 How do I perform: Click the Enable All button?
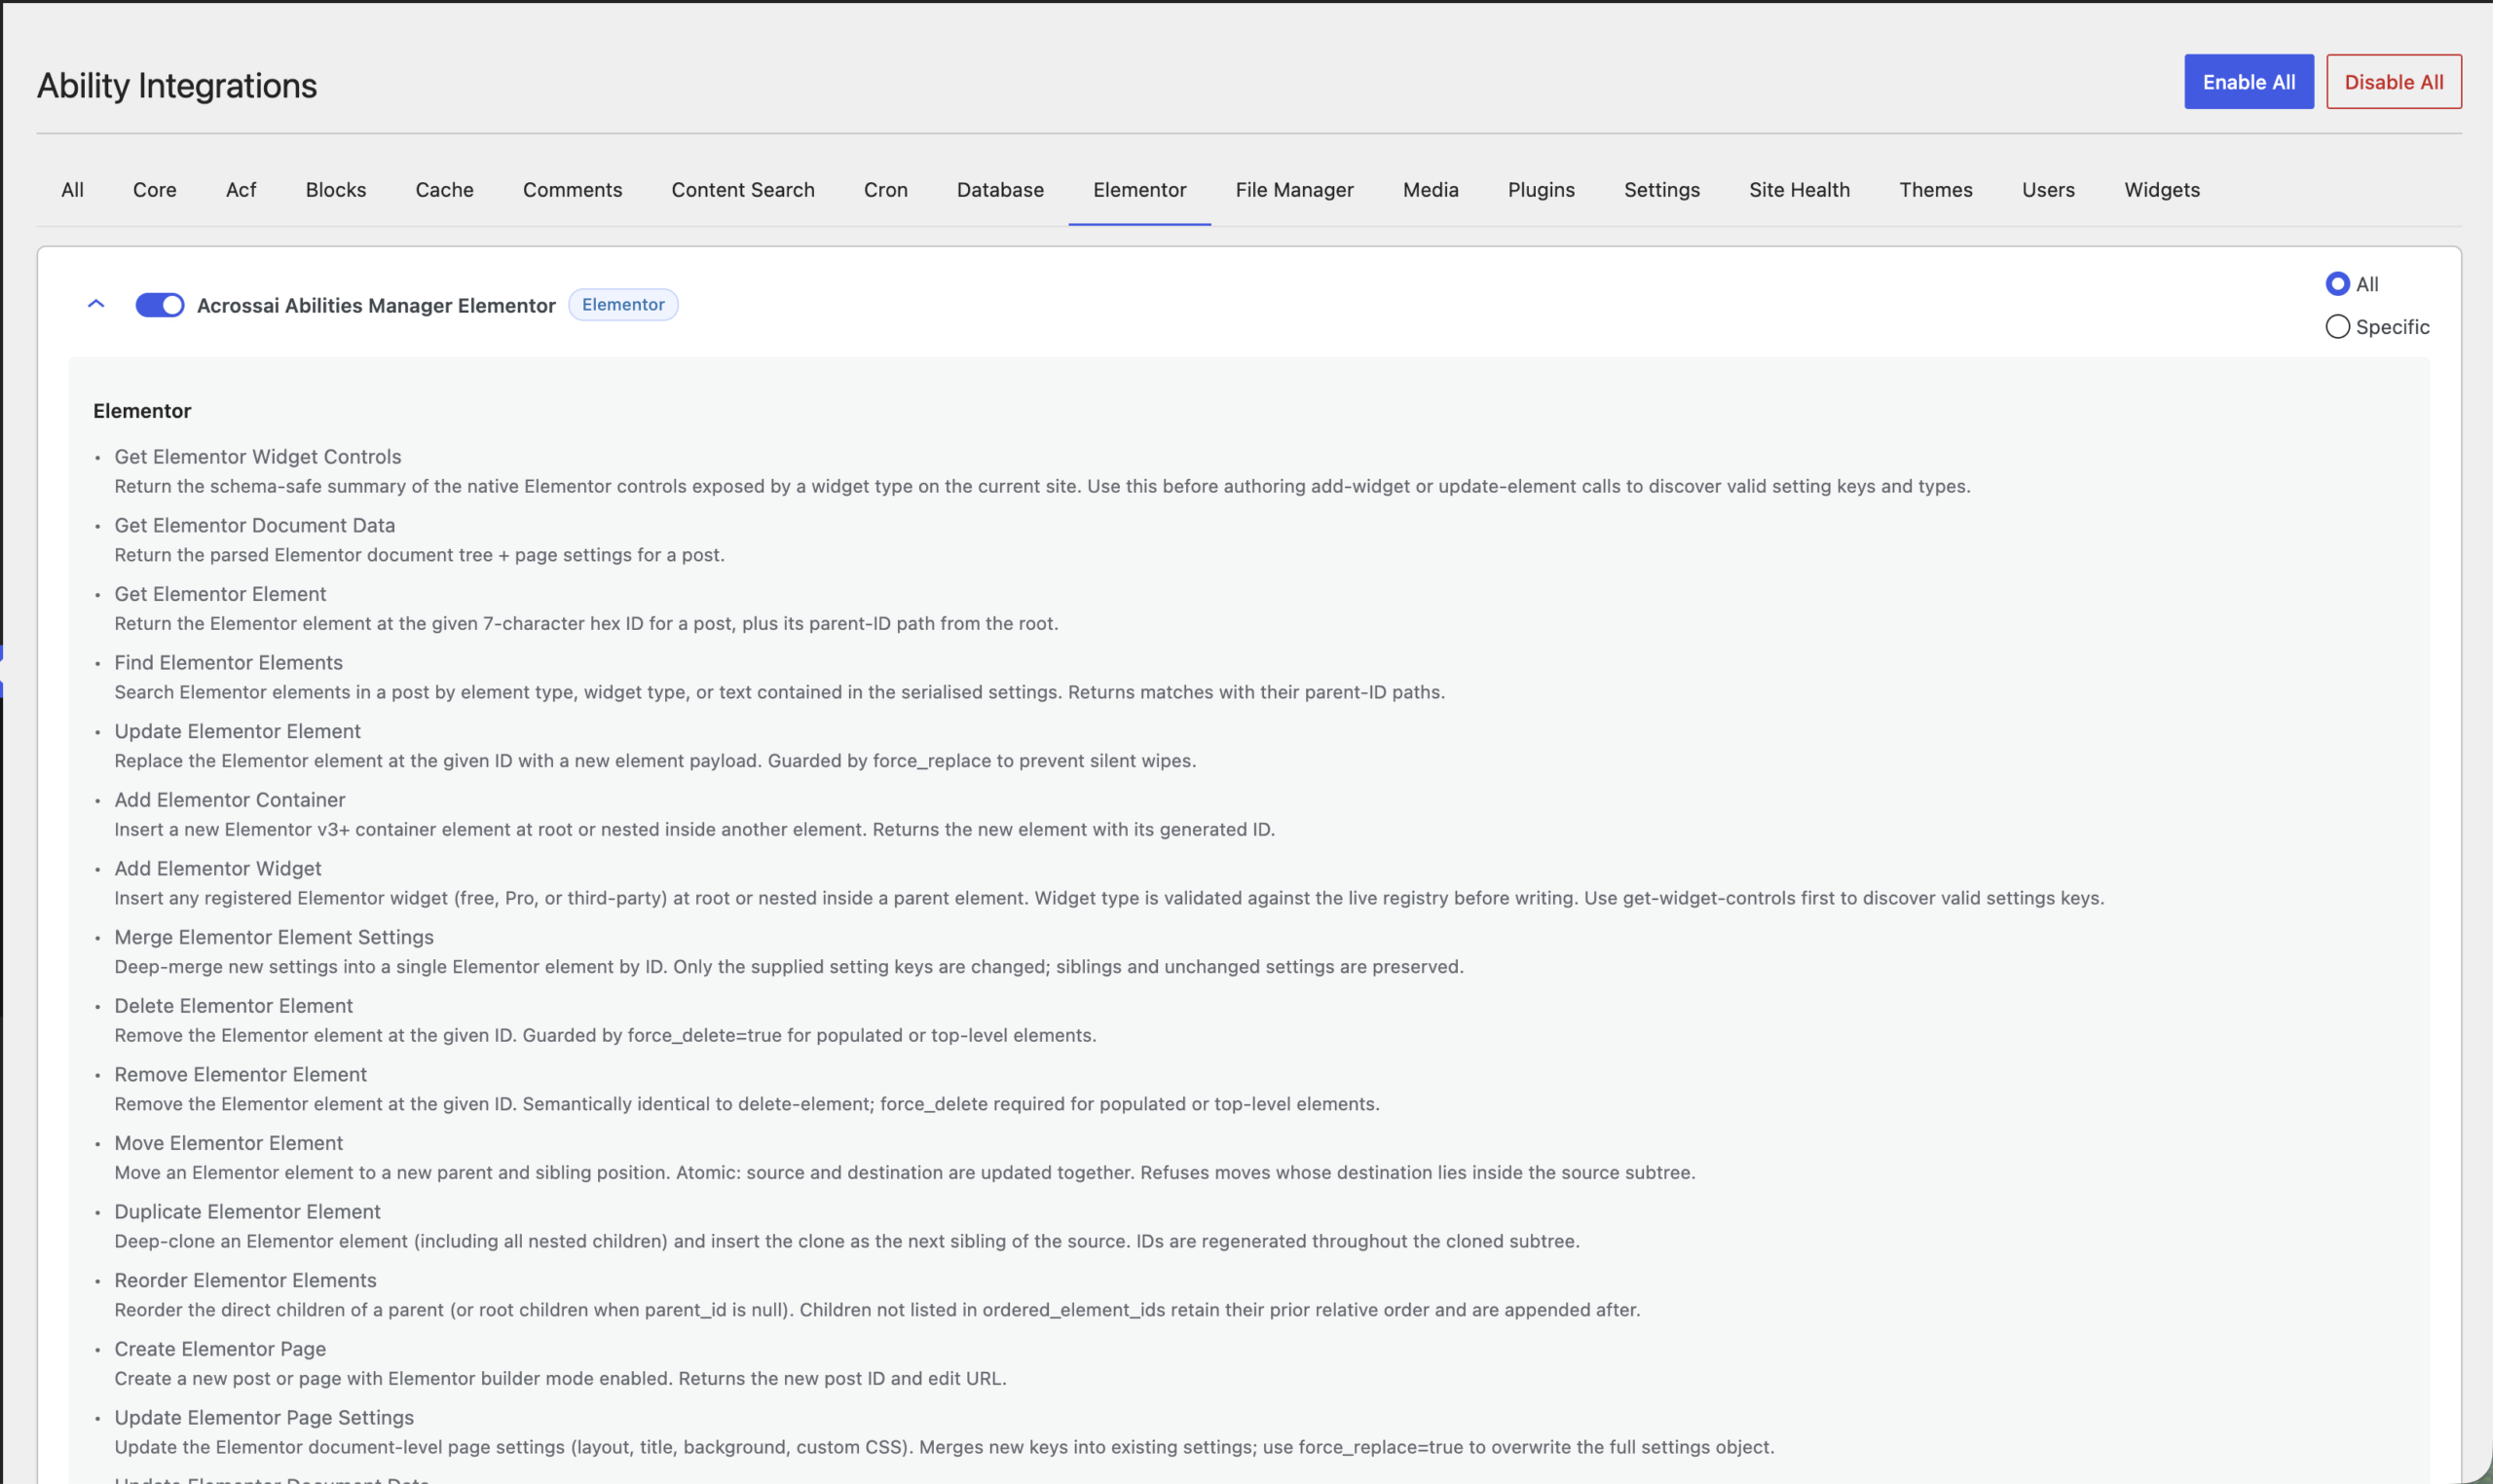pyautogui.click(x=2248, y=82)
